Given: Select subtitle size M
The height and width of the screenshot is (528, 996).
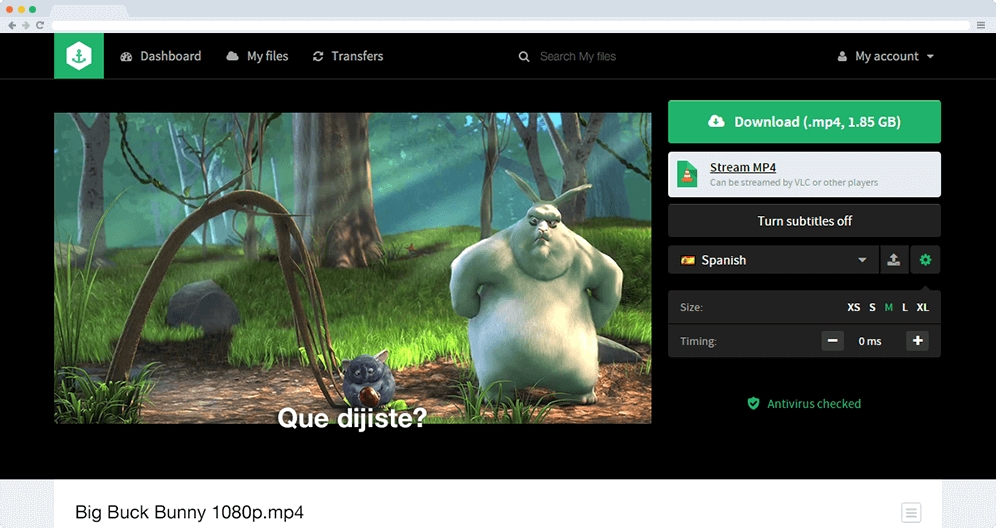Looking at the screenshot, I should (889, 307).
